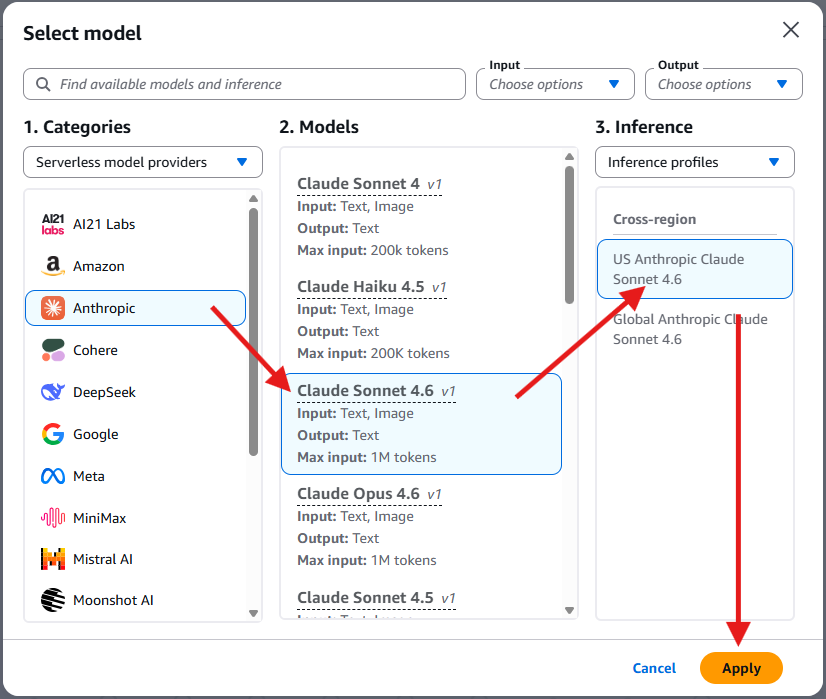
Task: Select the Cohere provider label
Action: coord(95,350)
